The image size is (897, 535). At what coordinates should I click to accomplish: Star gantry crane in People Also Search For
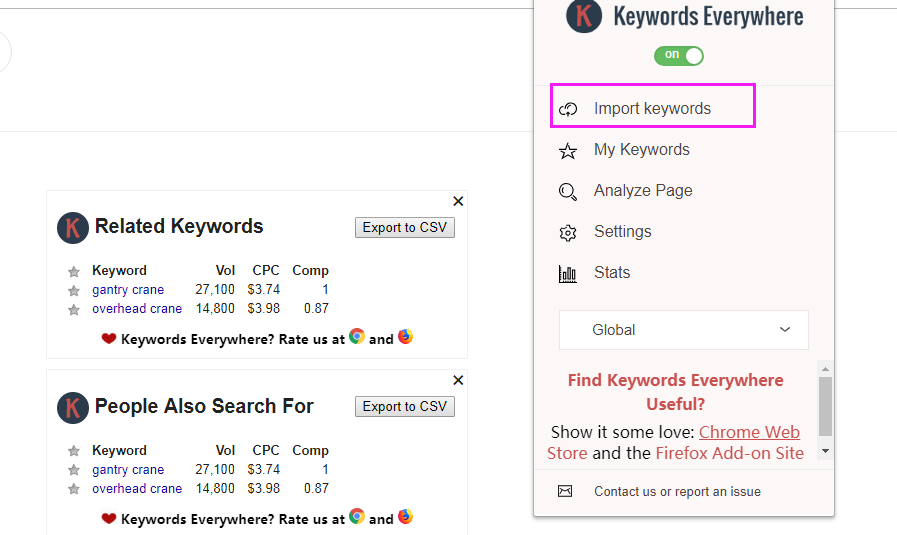74,470
